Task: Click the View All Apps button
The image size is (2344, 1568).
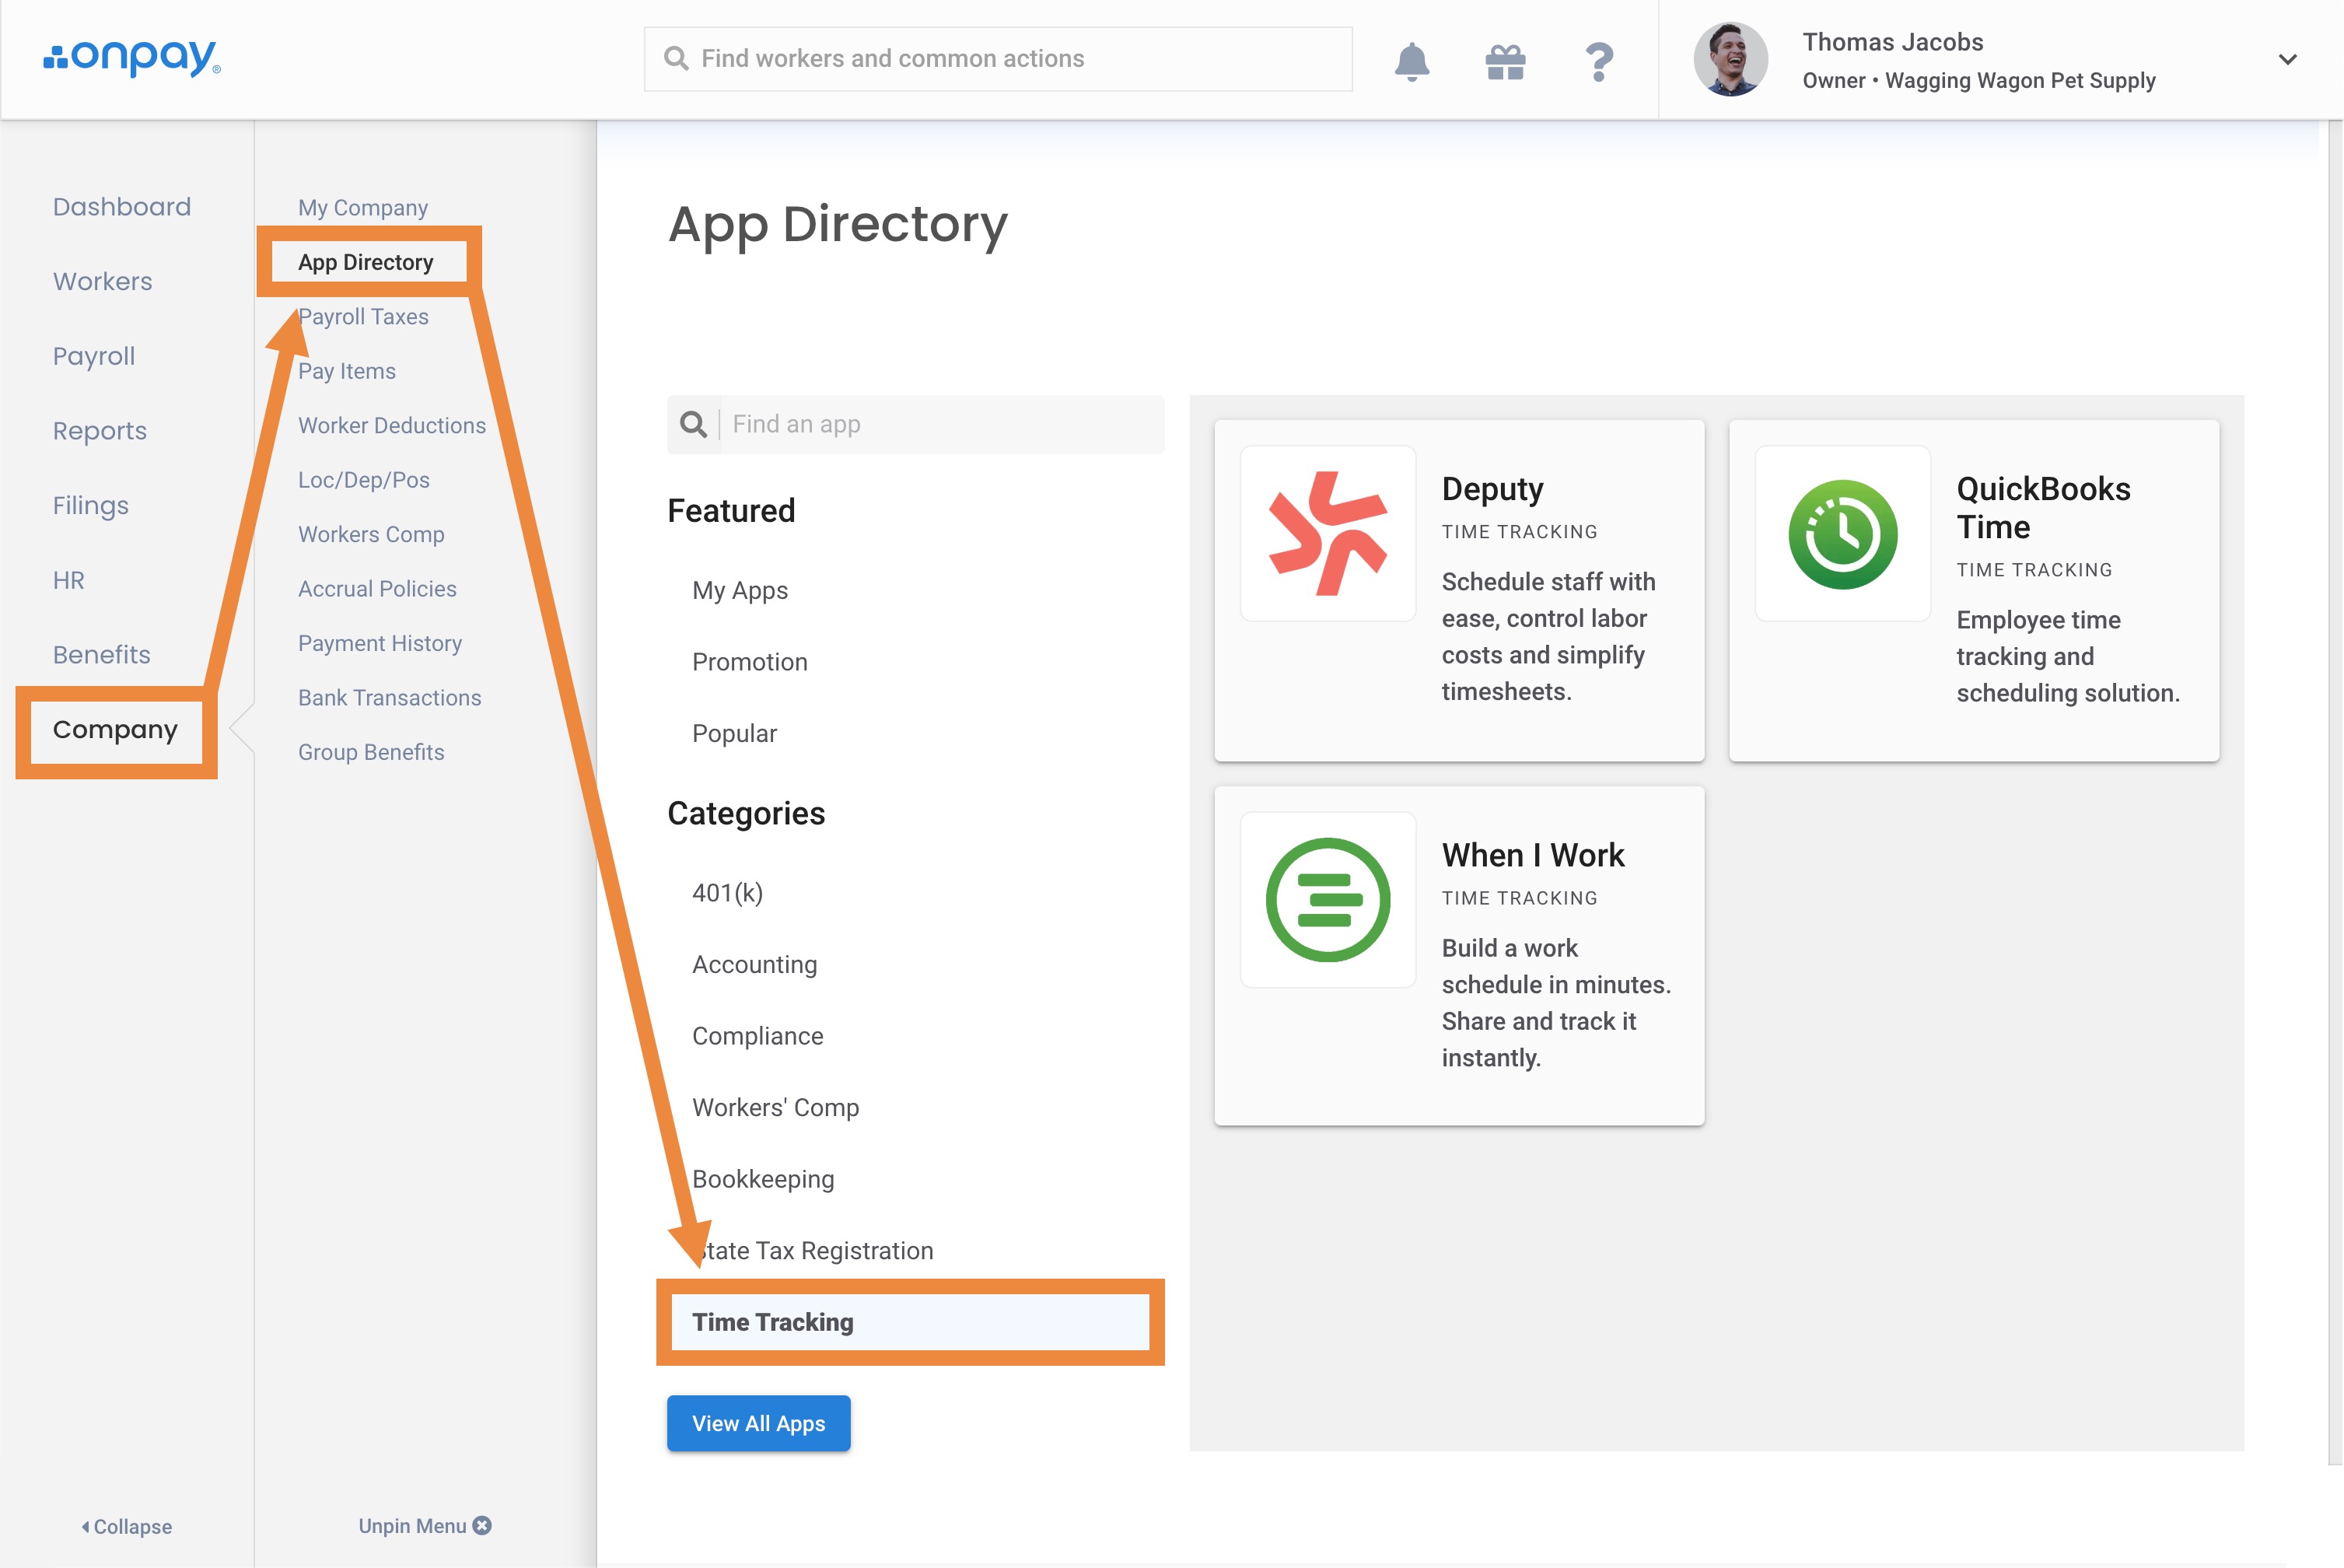Action: (758, 1423)
